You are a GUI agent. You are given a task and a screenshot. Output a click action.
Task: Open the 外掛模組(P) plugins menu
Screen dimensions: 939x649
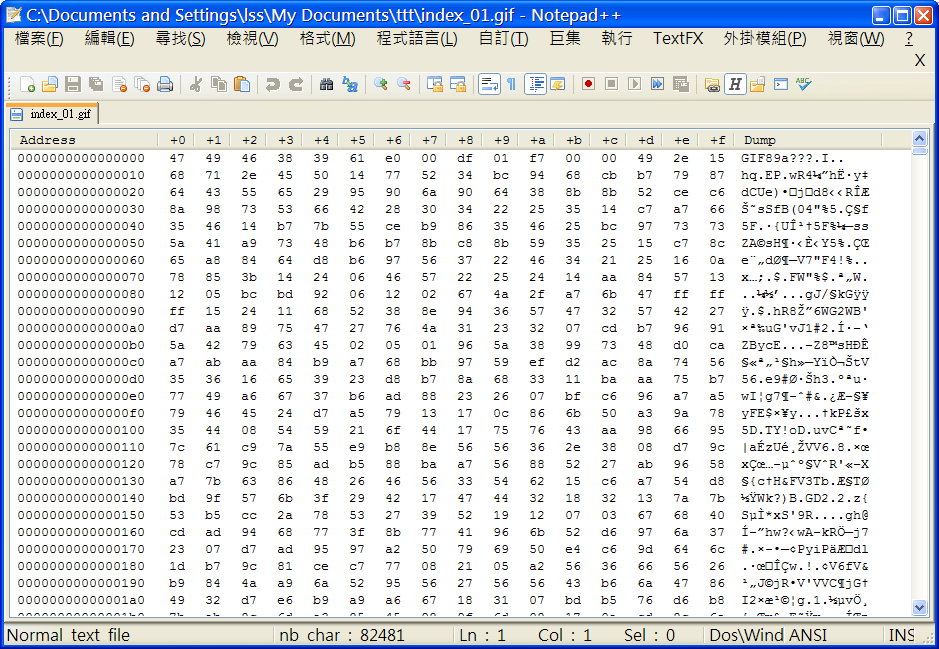click(765, 38)
